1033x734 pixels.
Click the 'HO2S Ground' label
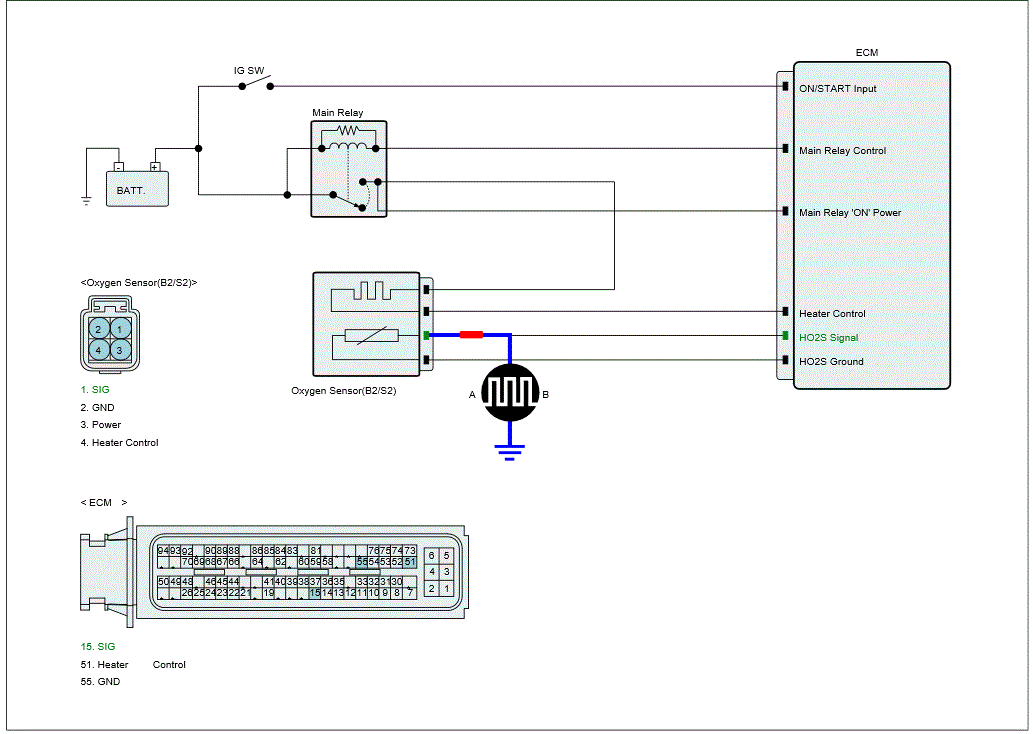click(831, 361)
